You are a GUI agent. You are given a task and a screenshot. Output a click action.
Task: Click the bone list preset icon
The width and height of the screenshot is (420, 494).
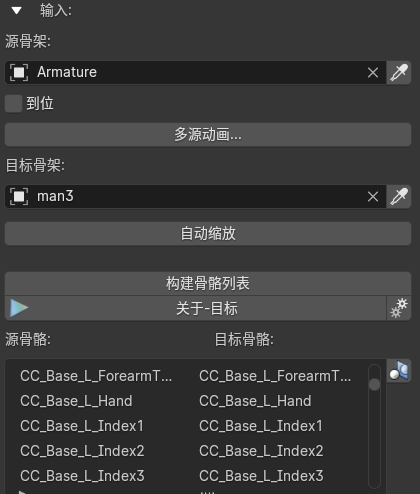tap(399, 371)
